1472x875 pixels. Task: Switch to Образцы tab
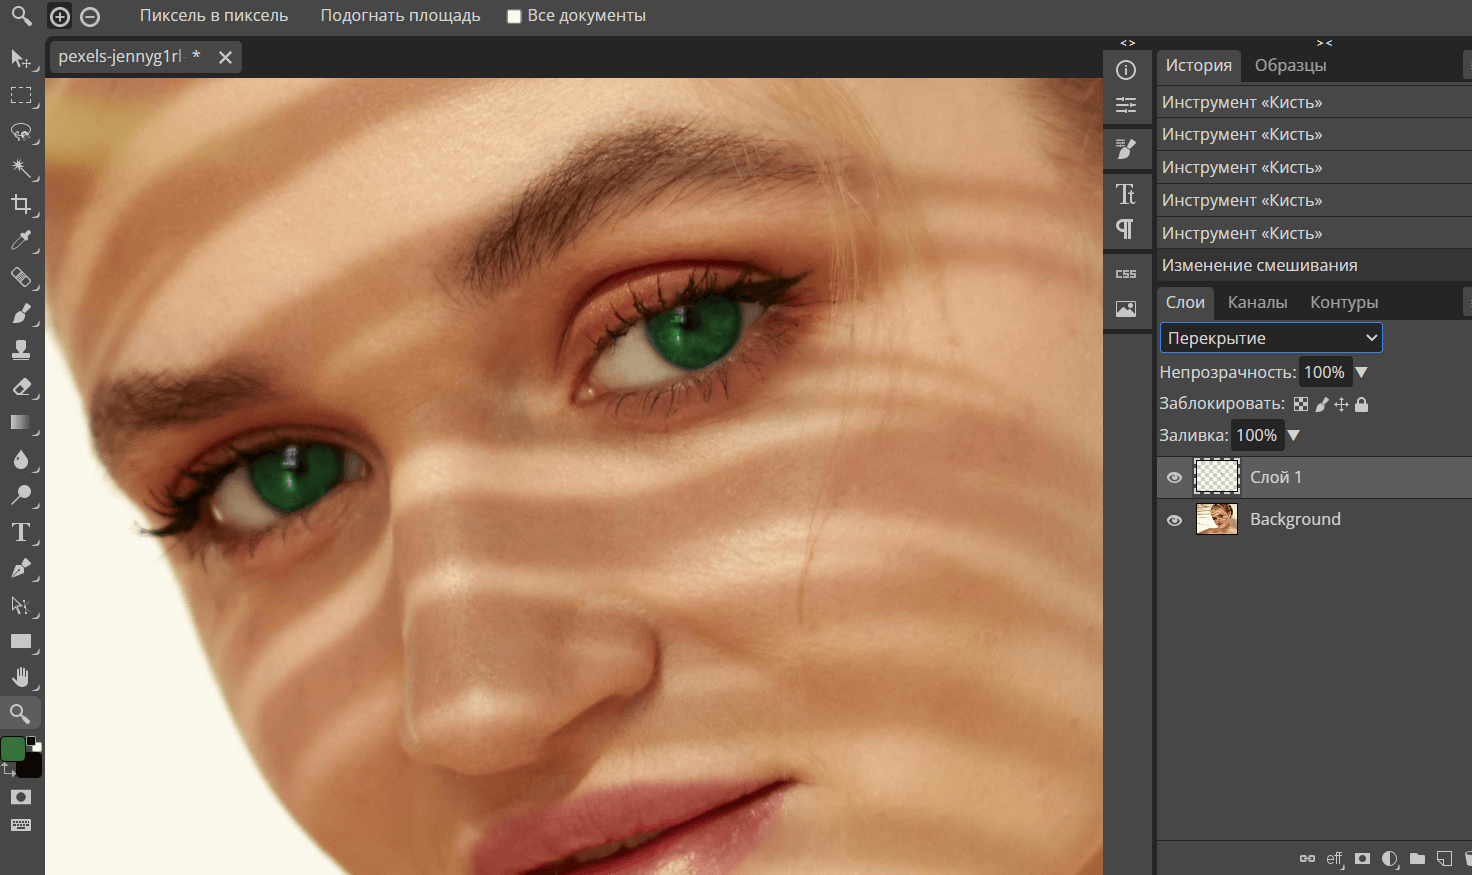pyautogui.click(x=1291, y=65)
